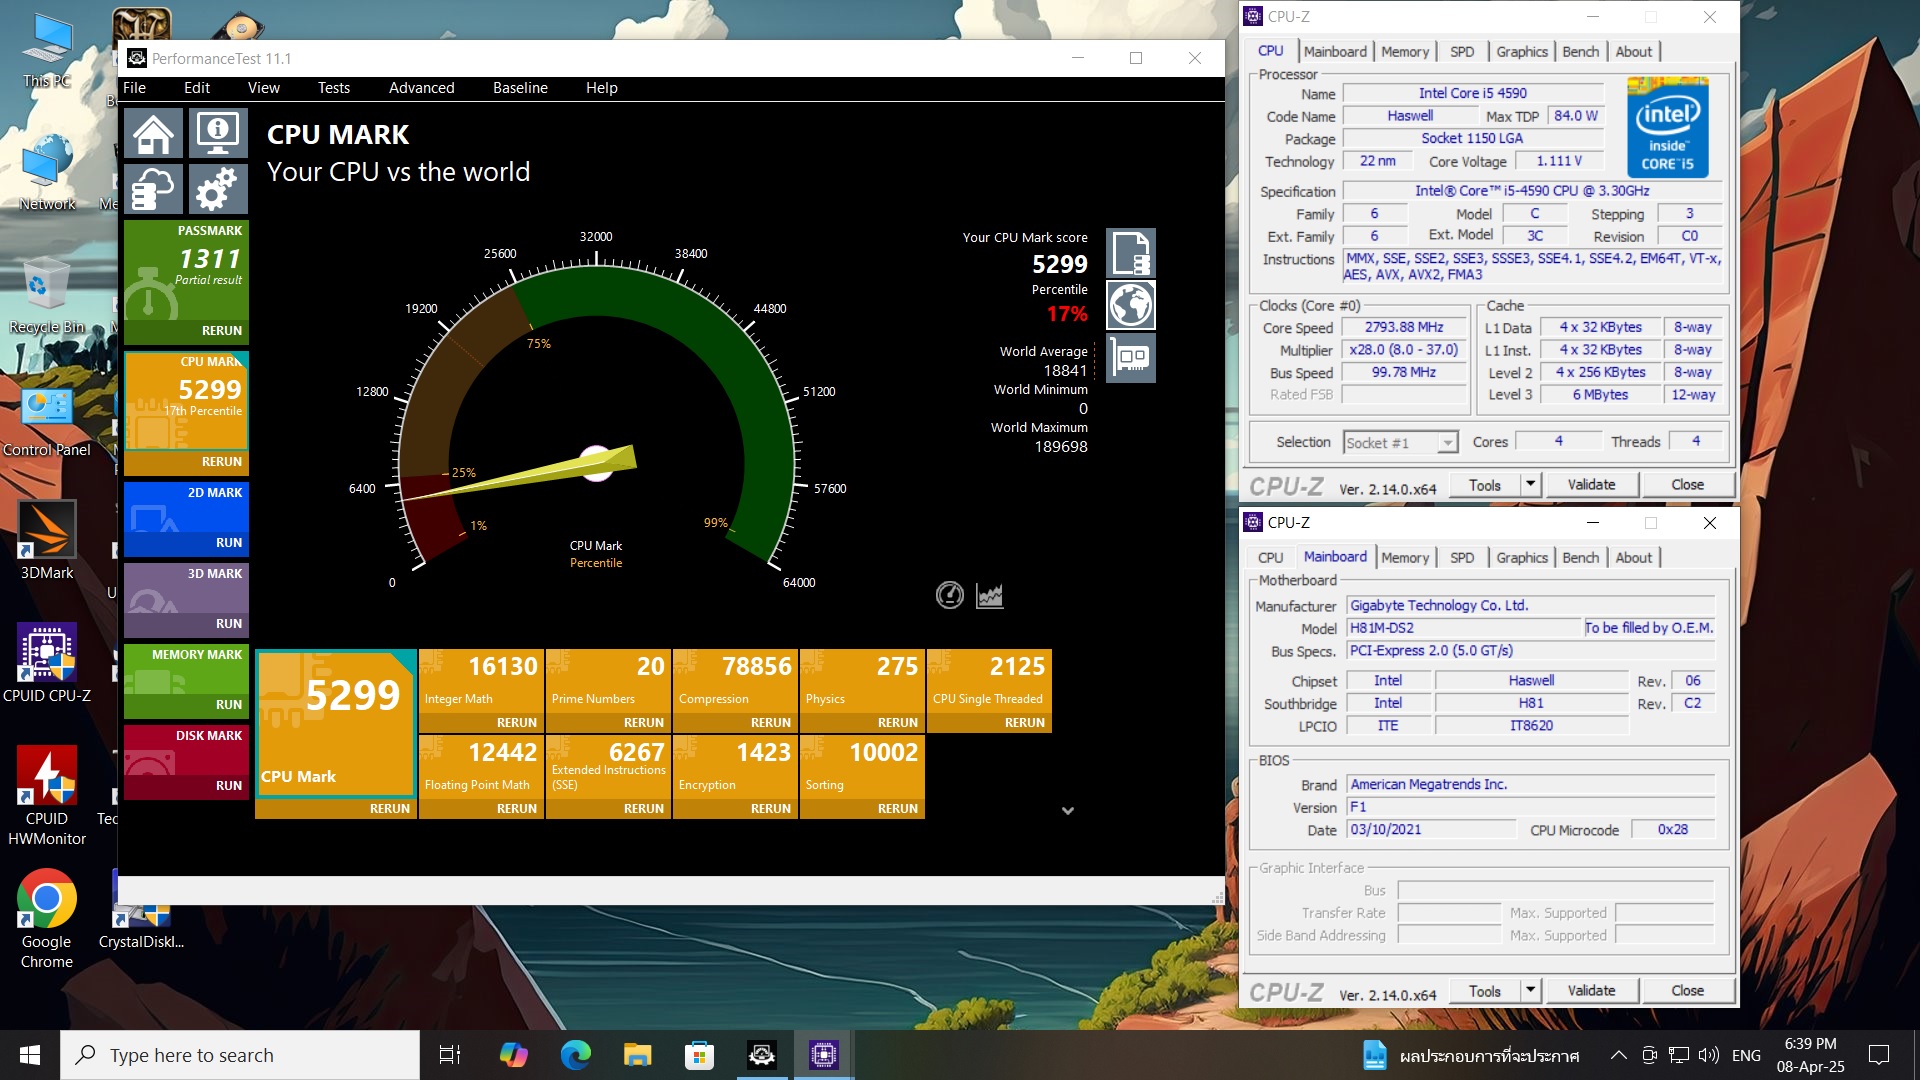Open the CPUID HWMonitor desktop shortcut
The image size is (1920, 1080).
[x=46, y=797]
